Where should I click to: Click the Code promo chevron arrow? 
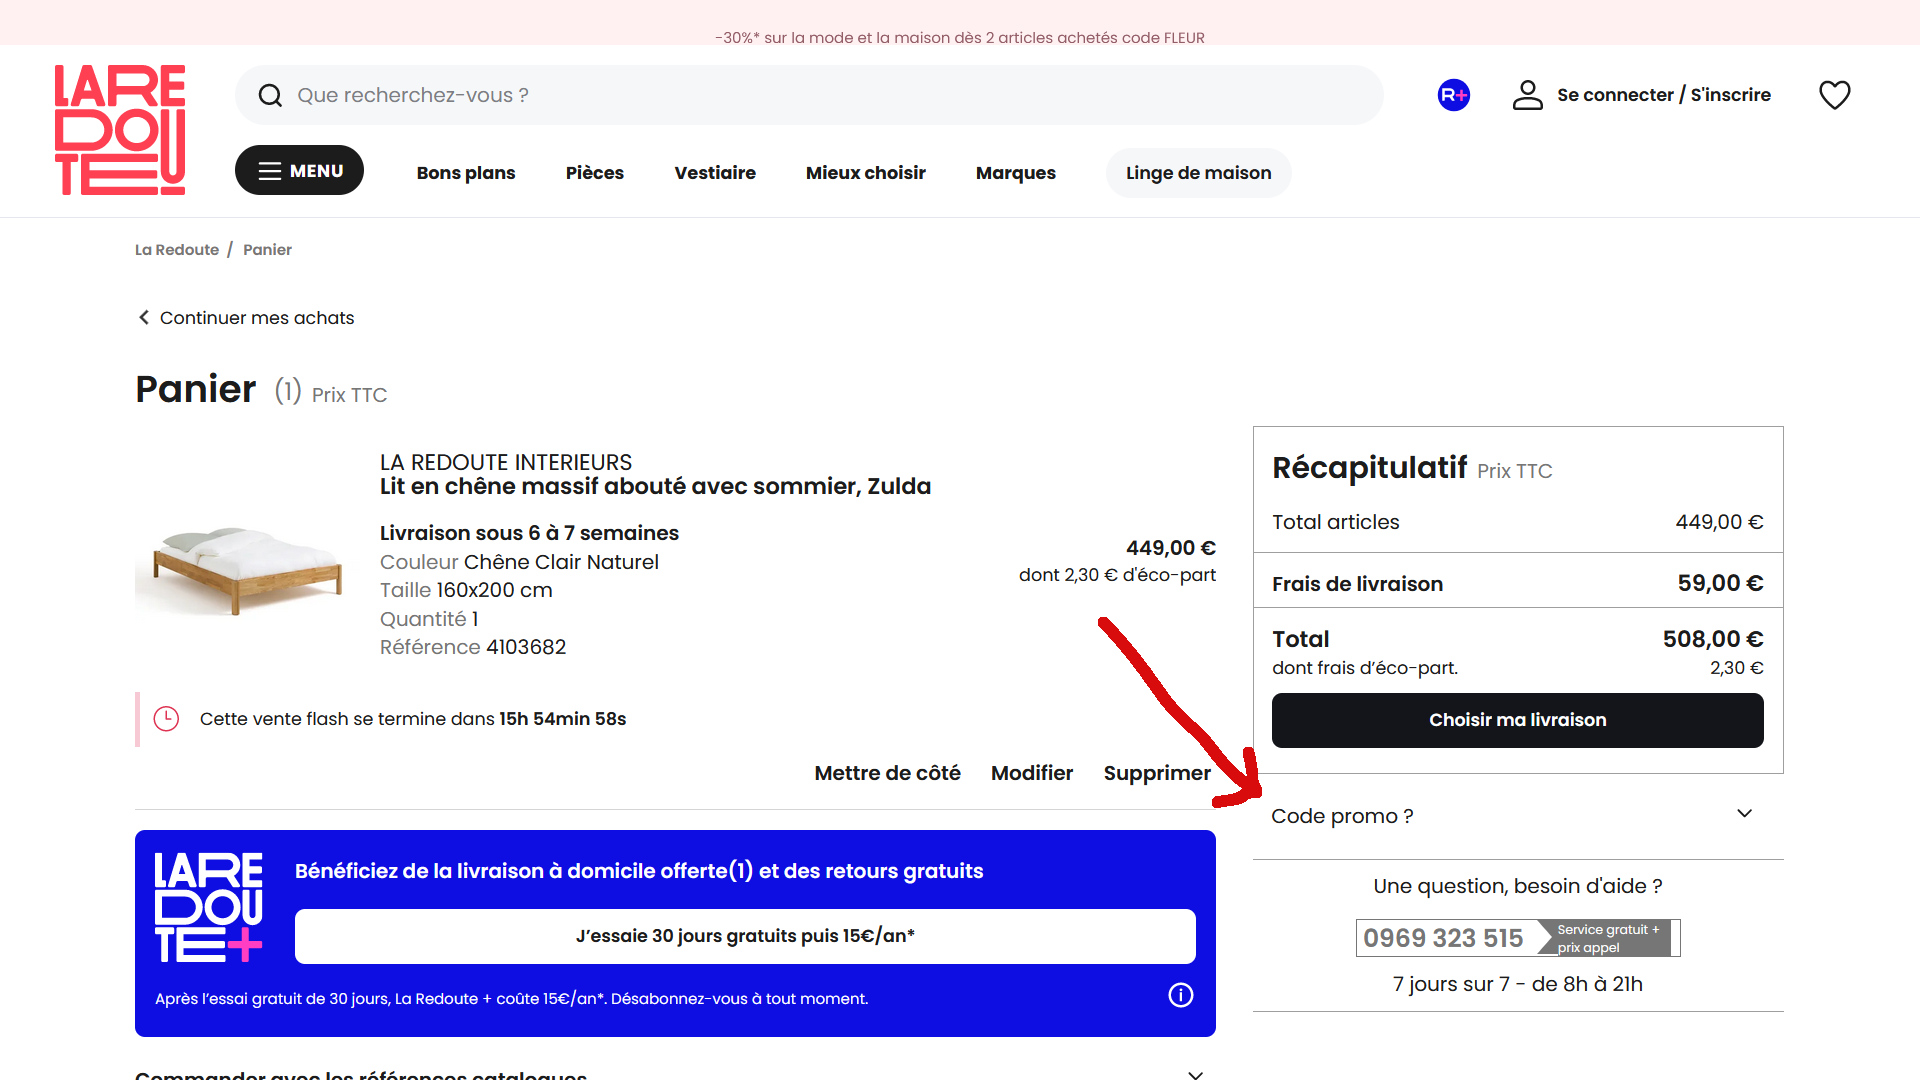1744,814
